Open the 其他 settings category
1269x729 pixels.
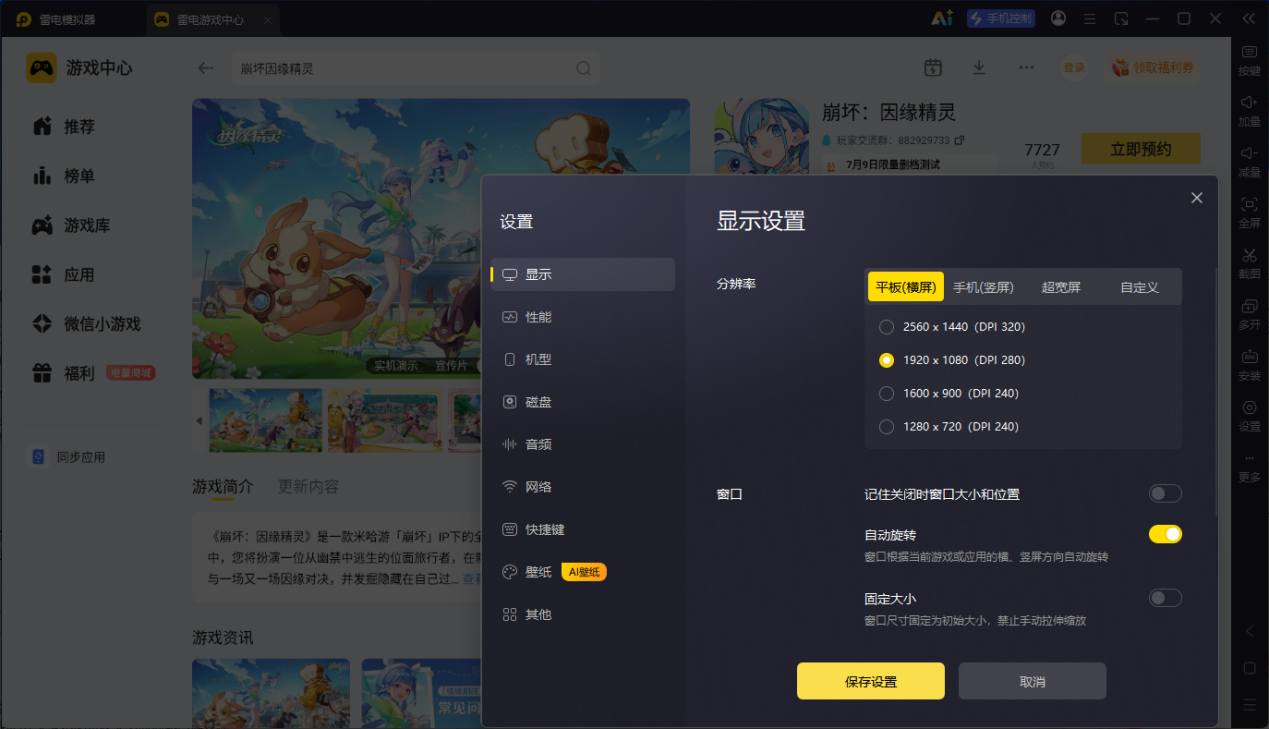click(583, 614)
